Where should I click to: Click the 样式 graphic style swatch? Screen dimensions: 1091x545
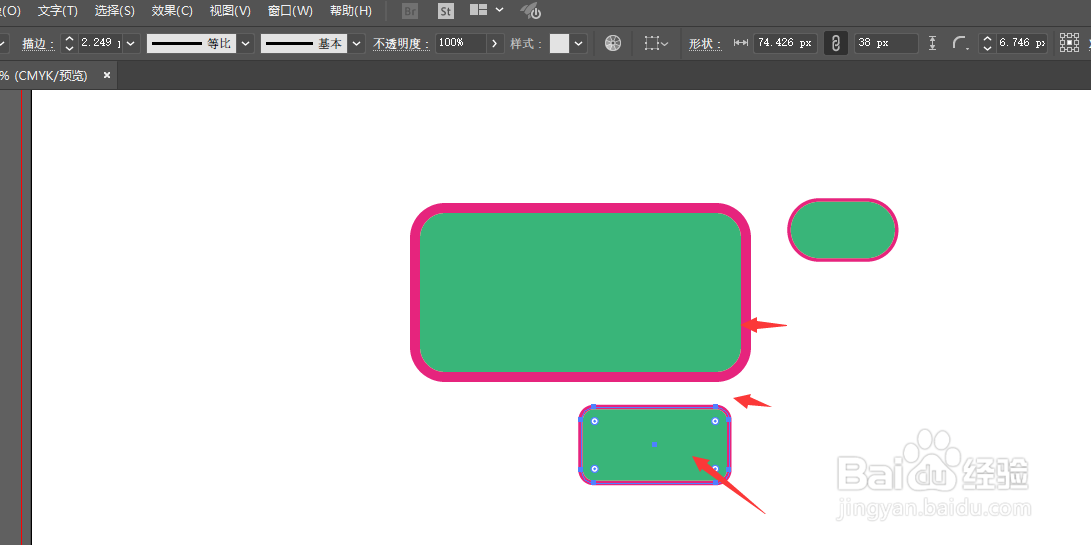click(559, 43)
